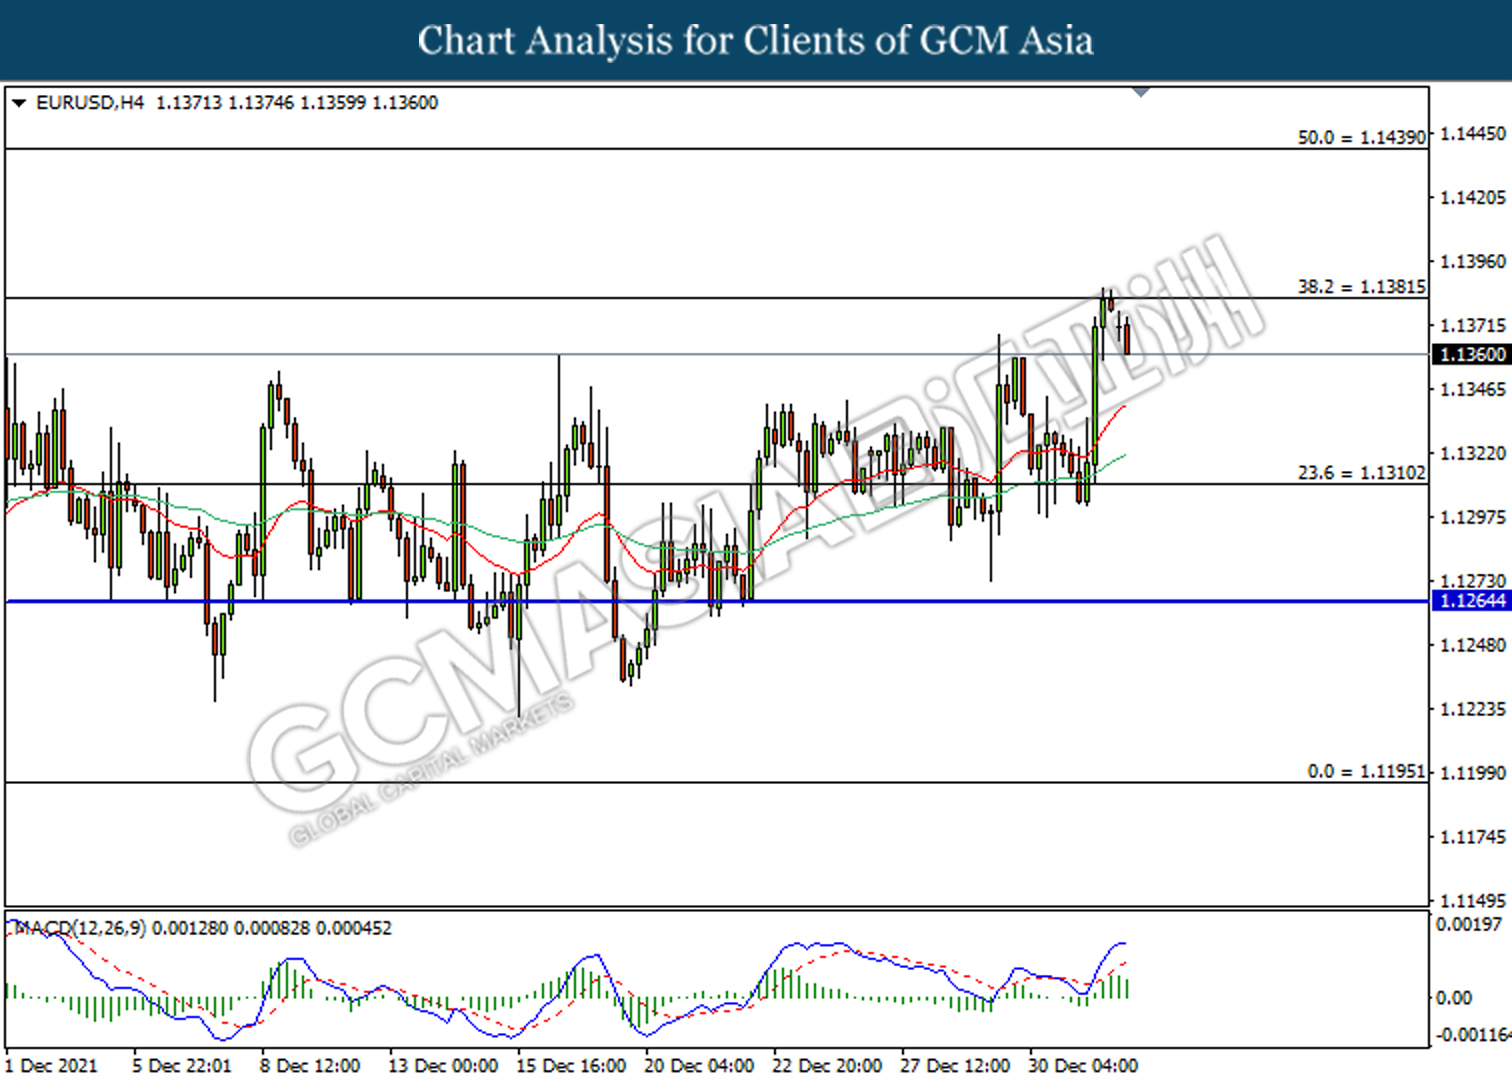Click the 1.13220 price scale value
Image resolution: width=1512 pixels, height=1080 pixels.
[1472, 453]
